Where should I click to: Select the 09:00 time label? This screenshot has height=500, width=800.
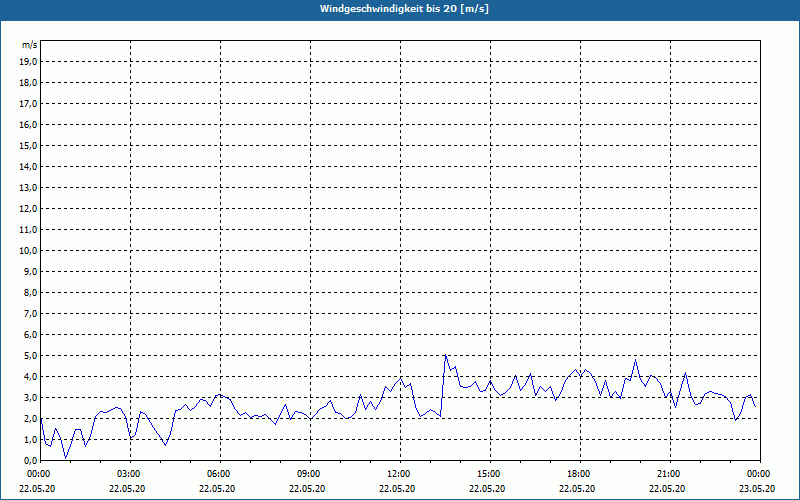point(311,474)
